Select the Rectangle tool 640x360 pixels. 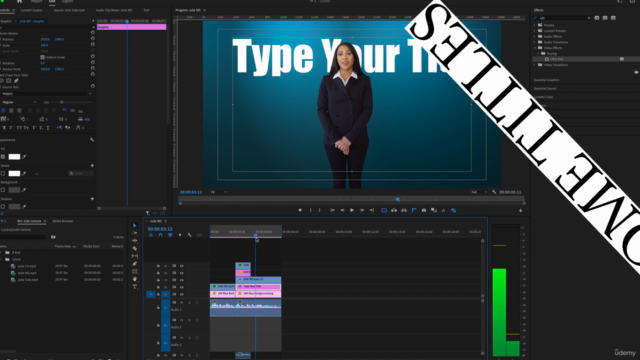pos(135,271)
